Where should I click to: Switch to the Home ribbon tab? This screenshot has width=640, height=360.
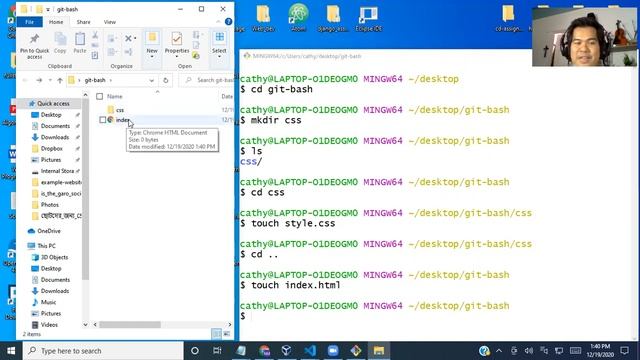pyautogui.click(x=56, y=22)
